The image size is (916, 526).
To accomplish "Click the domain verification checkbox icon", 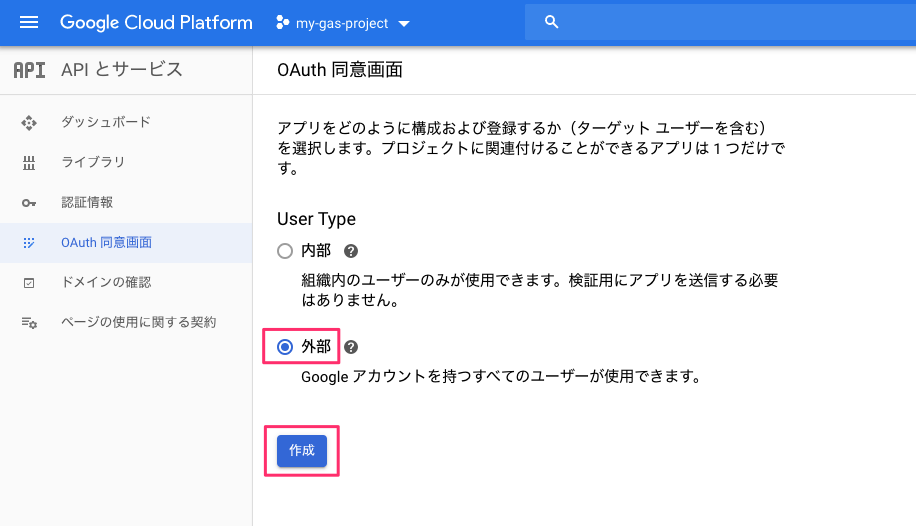I will [29, 282].
